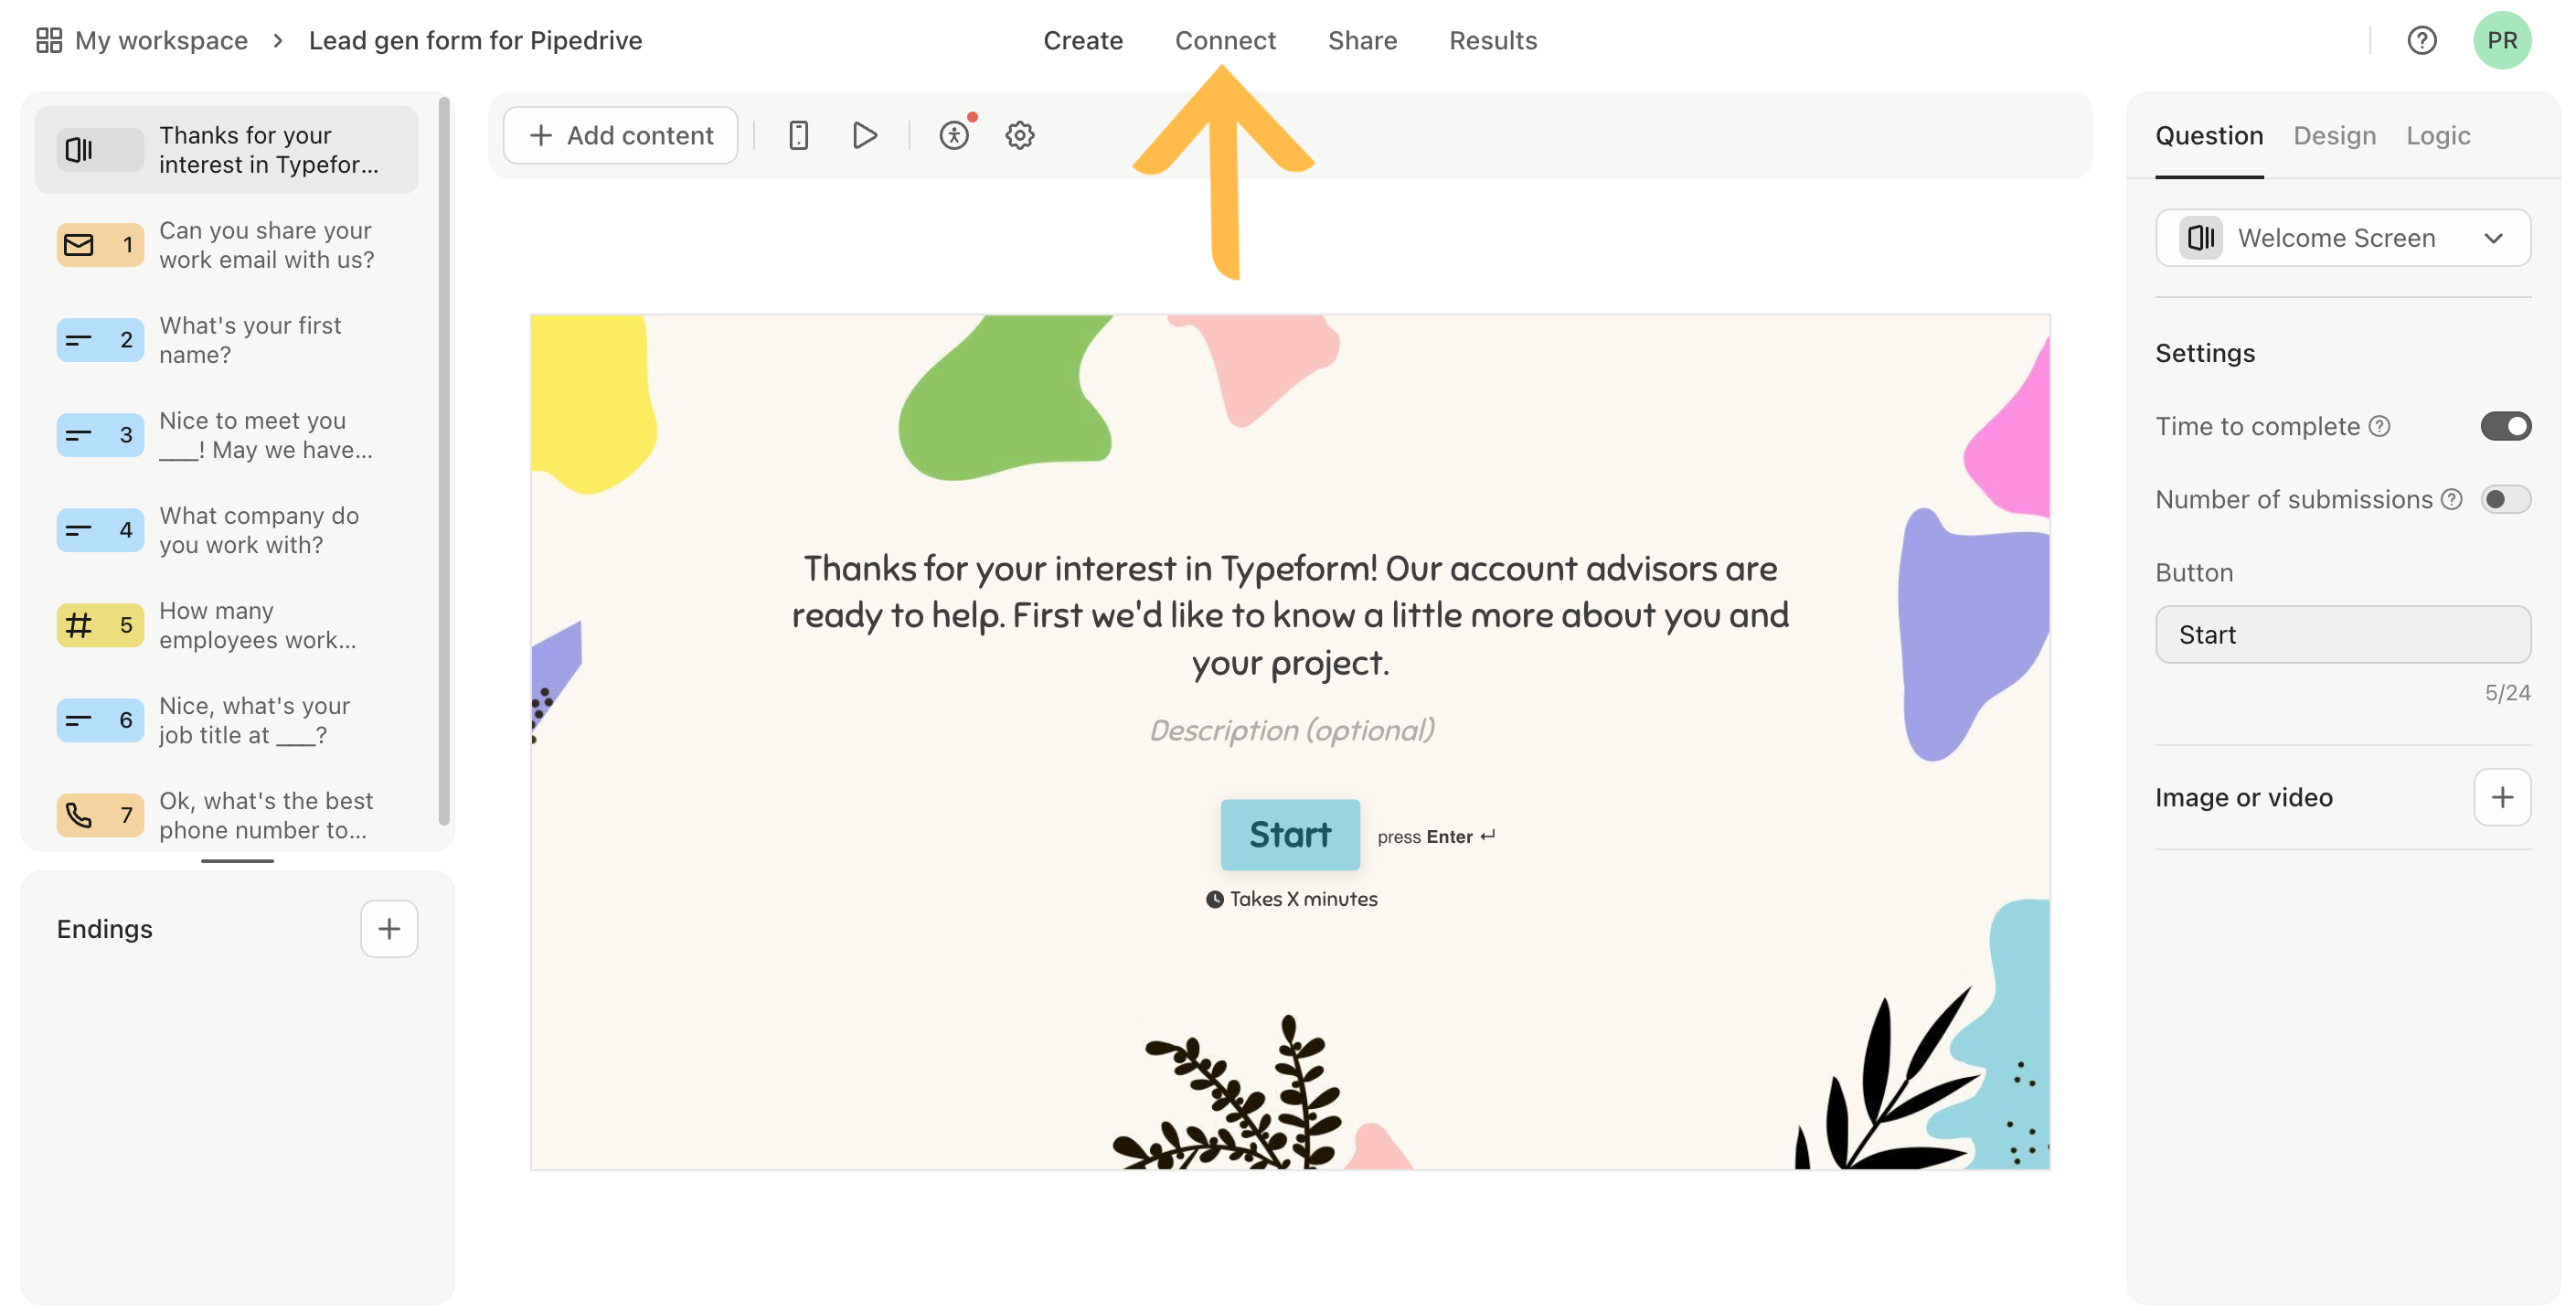The width and height of the screenshot is (2576, 1311).
Task: Open form settings gear icon
Action: (x=1019, y=135)
